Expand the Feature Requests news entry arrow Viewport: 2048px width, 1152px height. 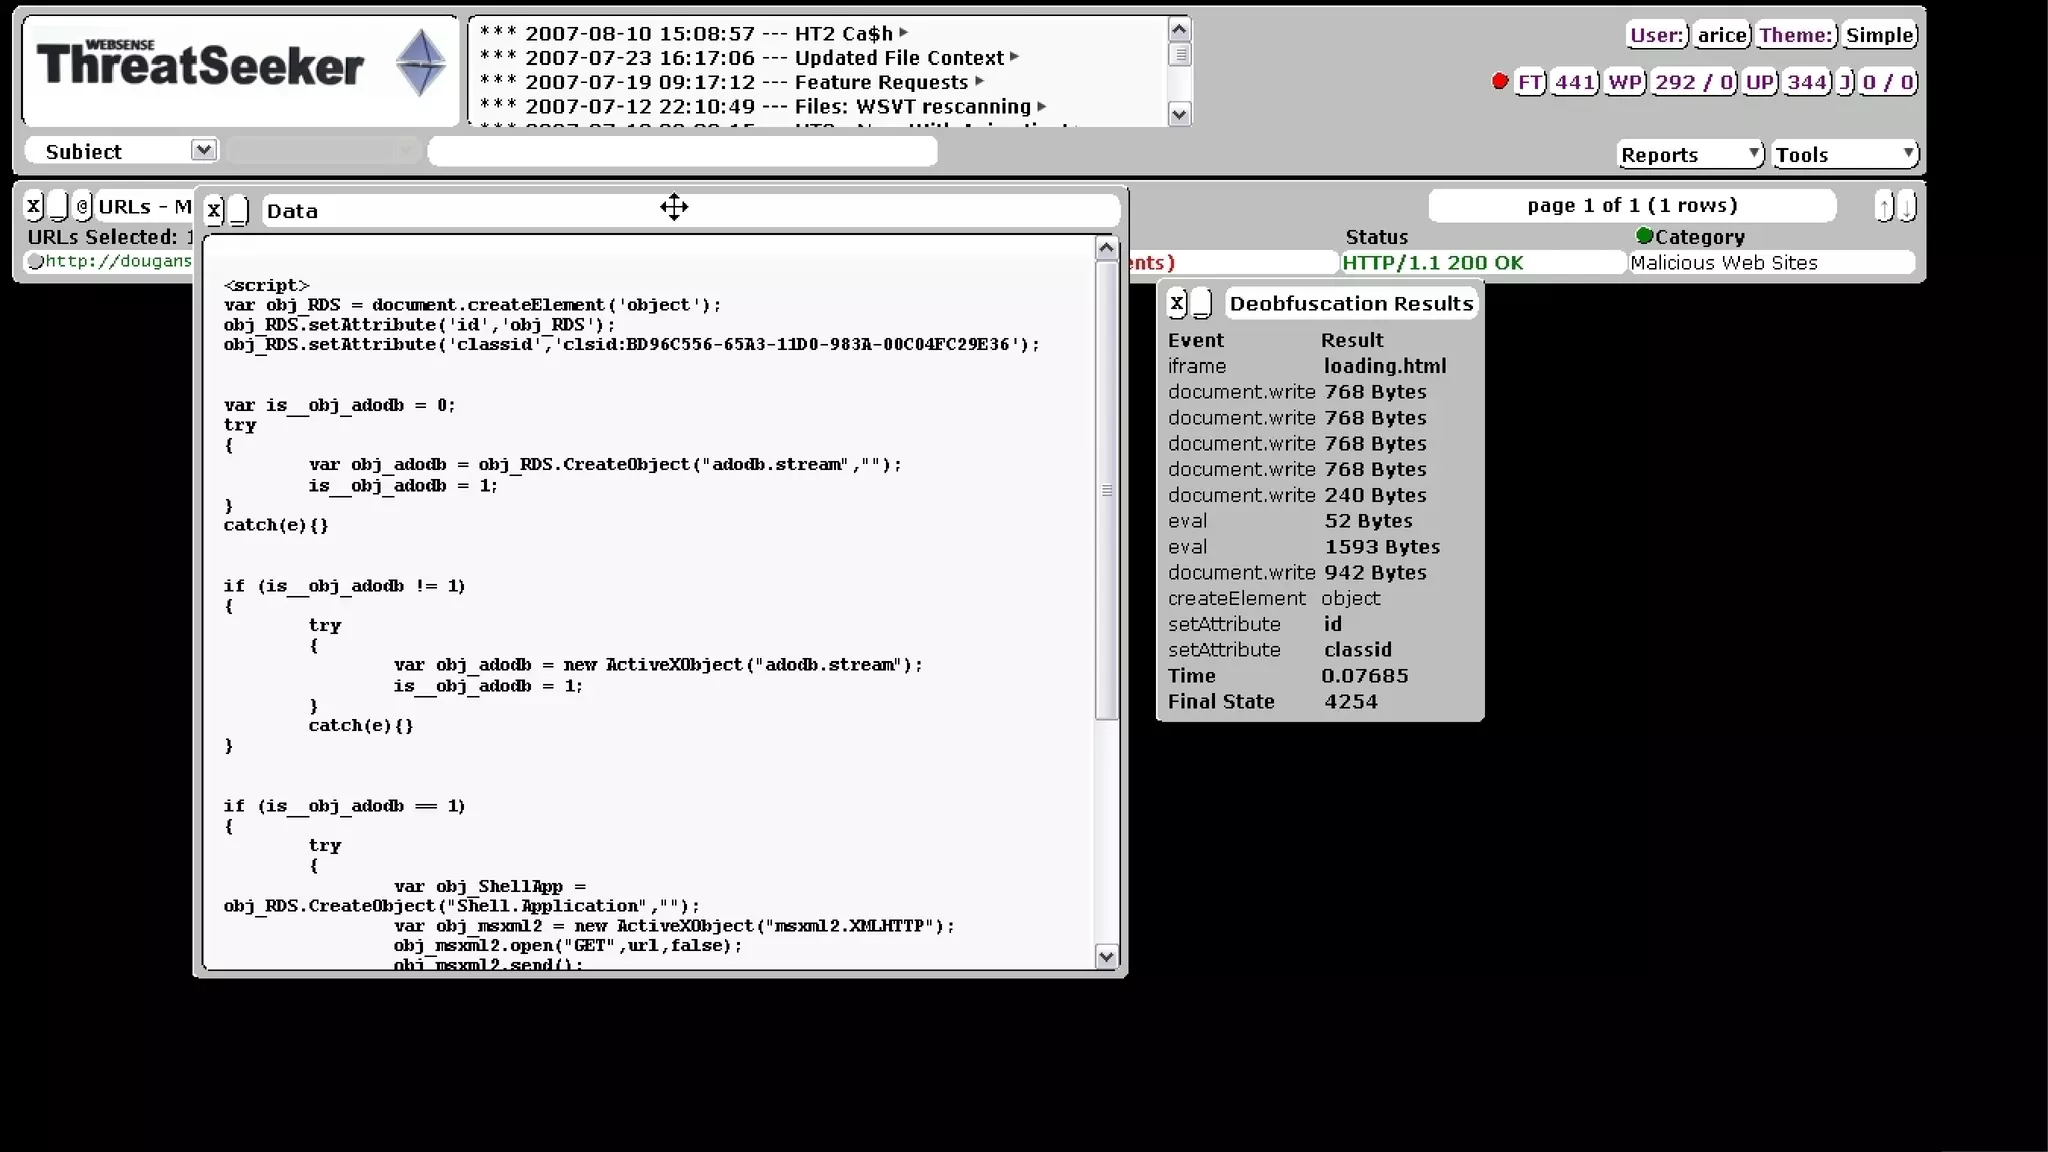click(980, 82)
